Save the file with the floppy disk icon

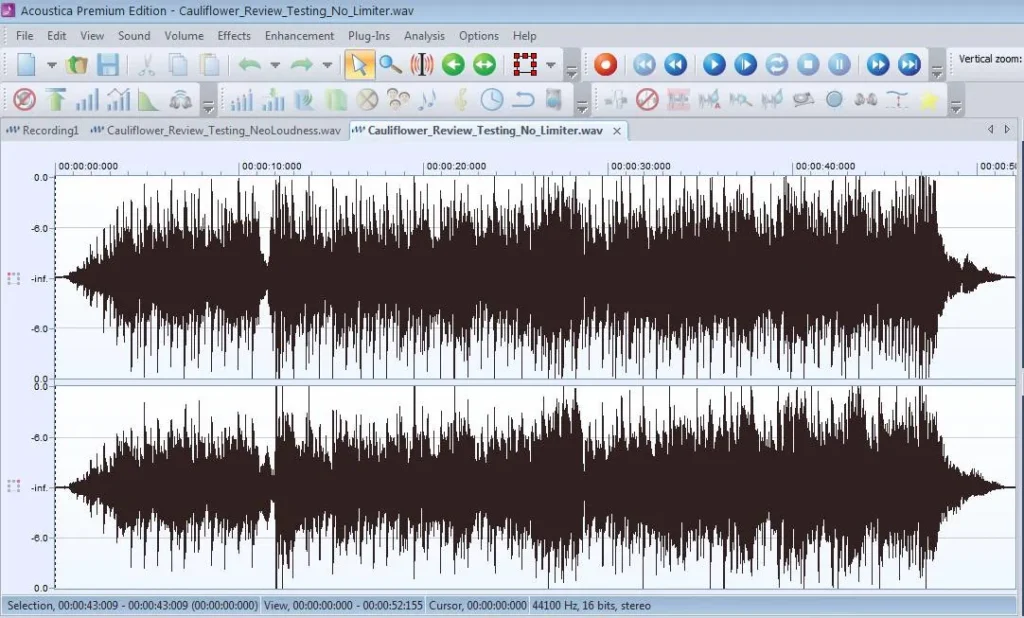108,65
